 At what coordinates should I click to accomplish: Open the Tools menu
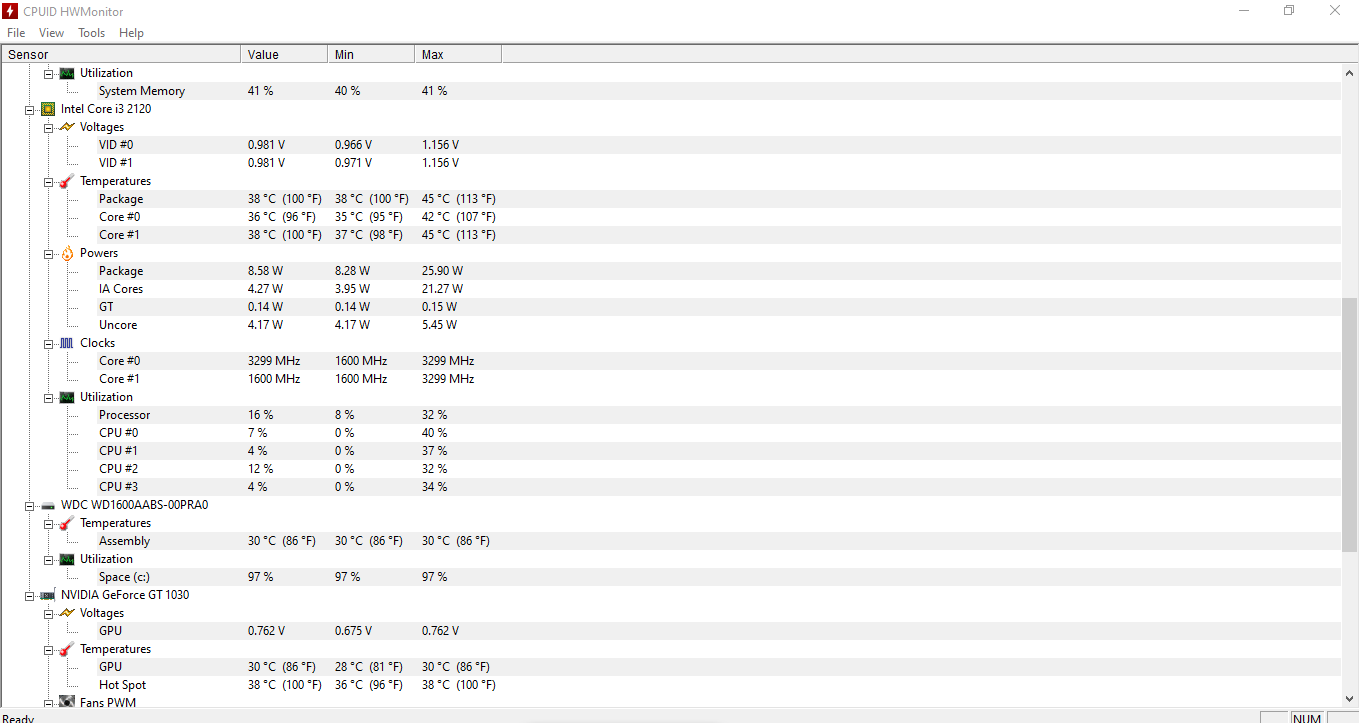pyautogui.click(x=91, y=33)
